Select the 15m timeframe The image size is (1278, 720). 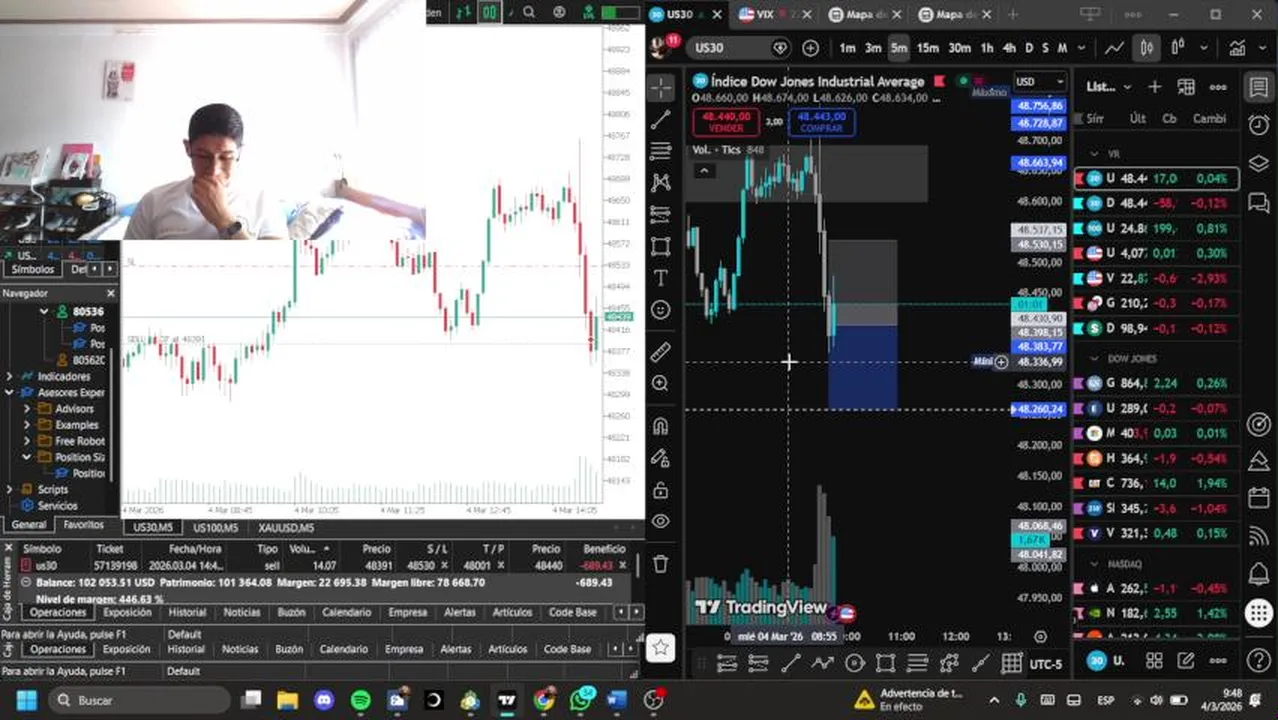pyautogui.click(x=927, y=48)
